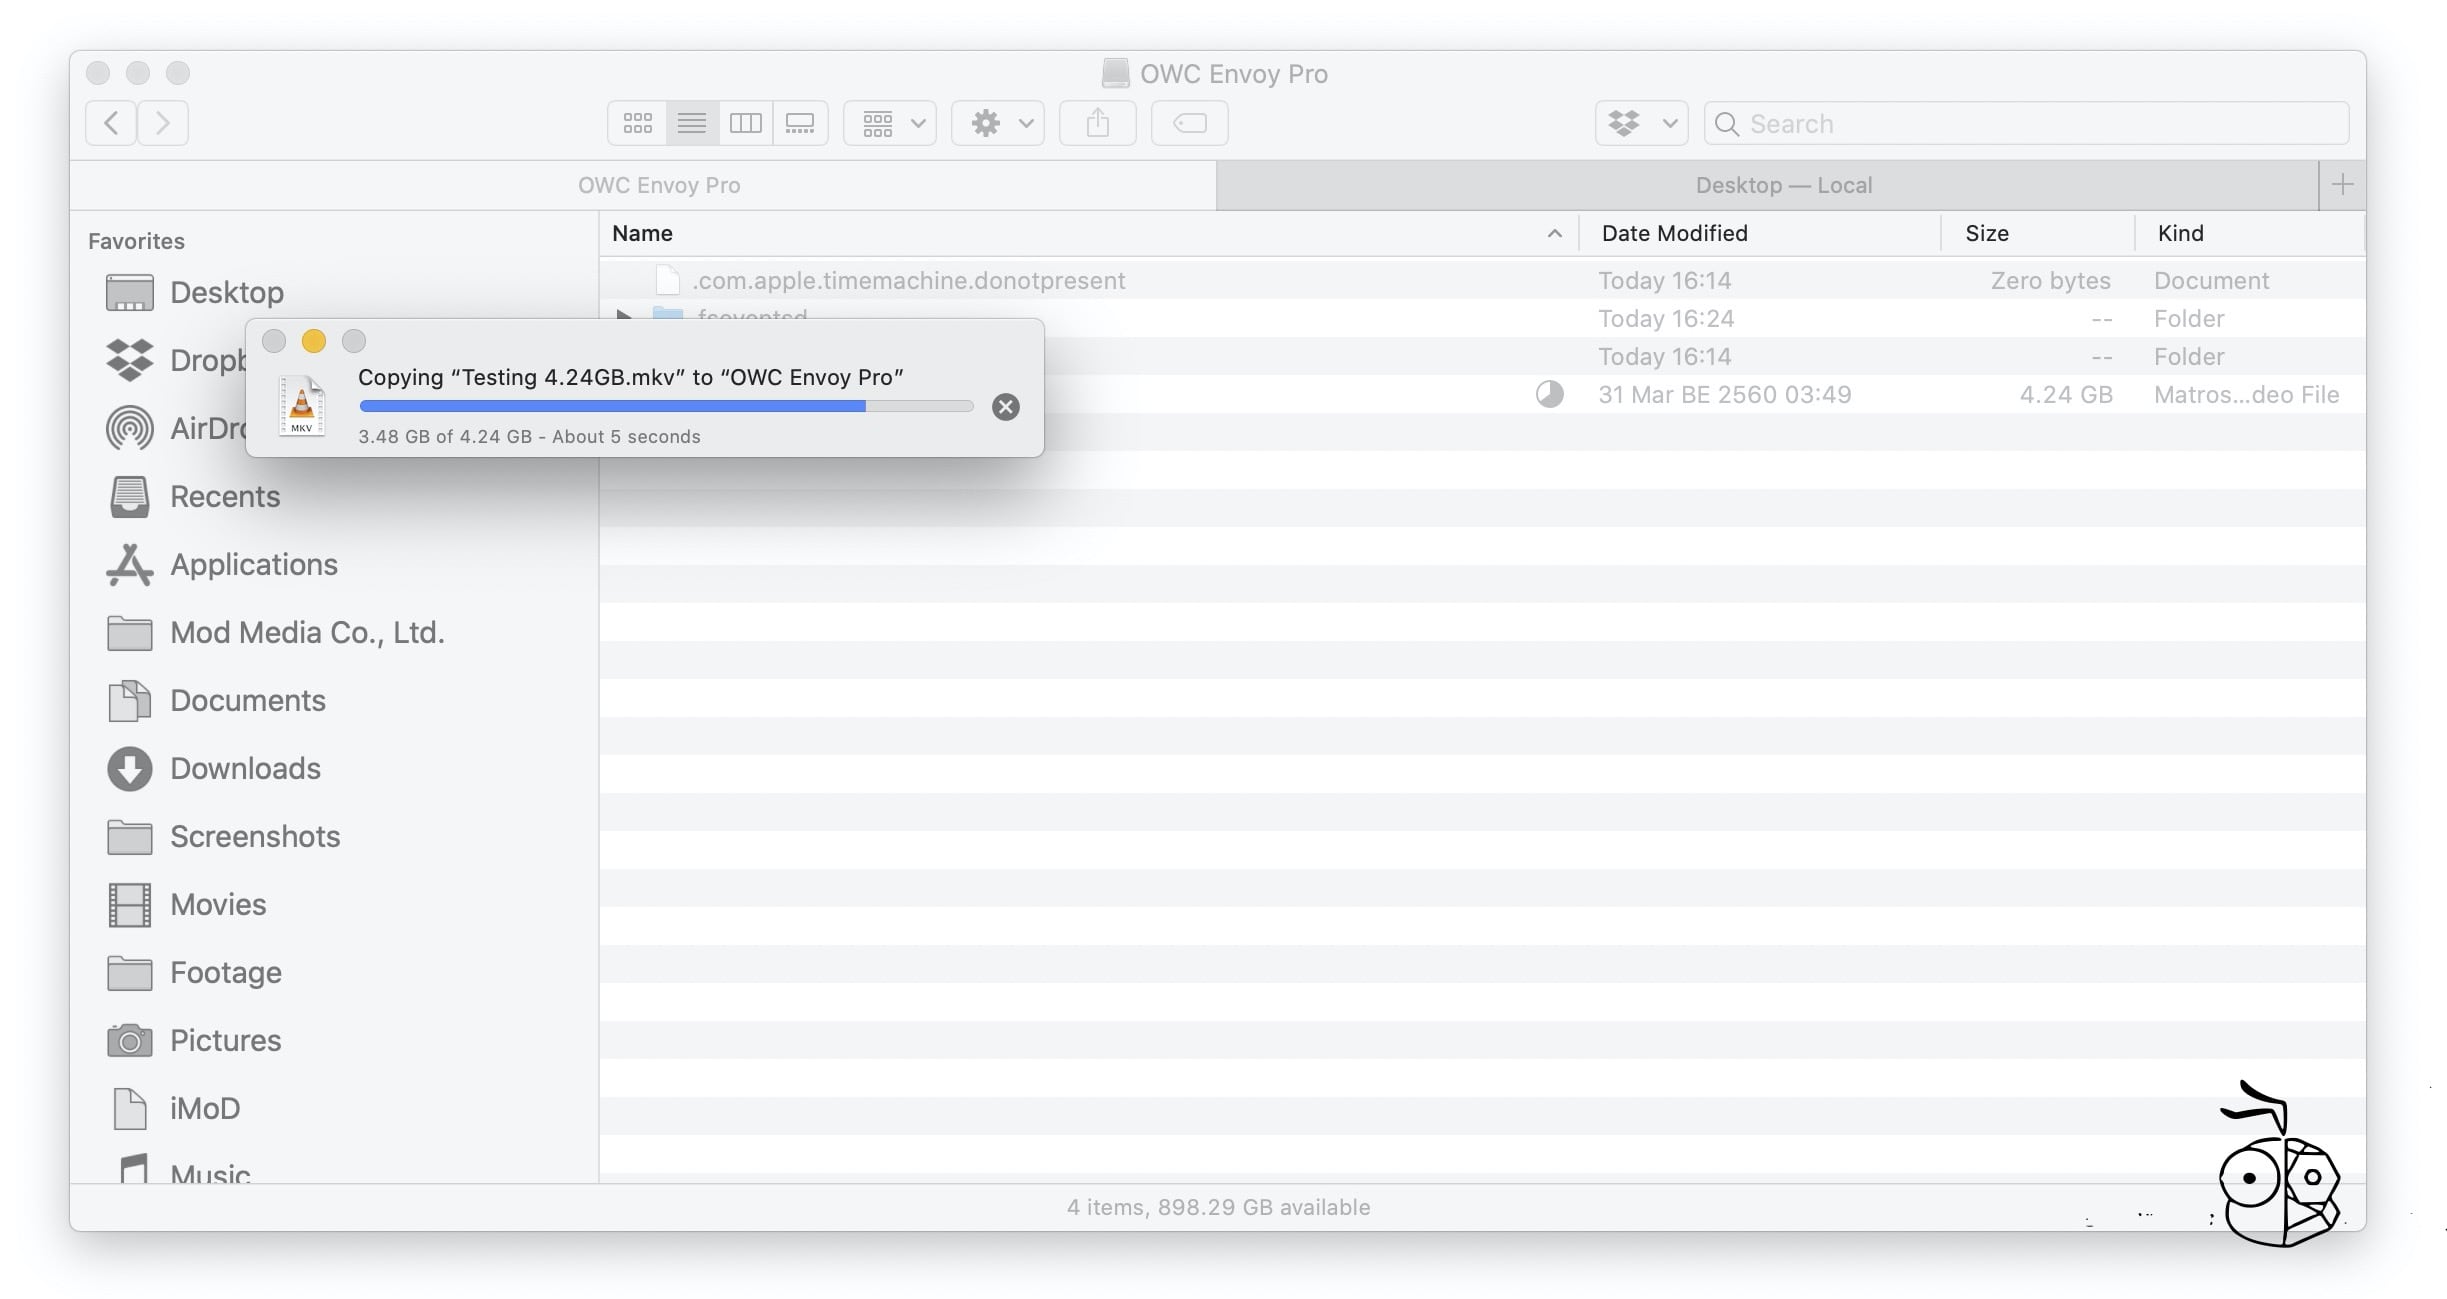
Task: Switch to list view mode
Action: point(690,122)
